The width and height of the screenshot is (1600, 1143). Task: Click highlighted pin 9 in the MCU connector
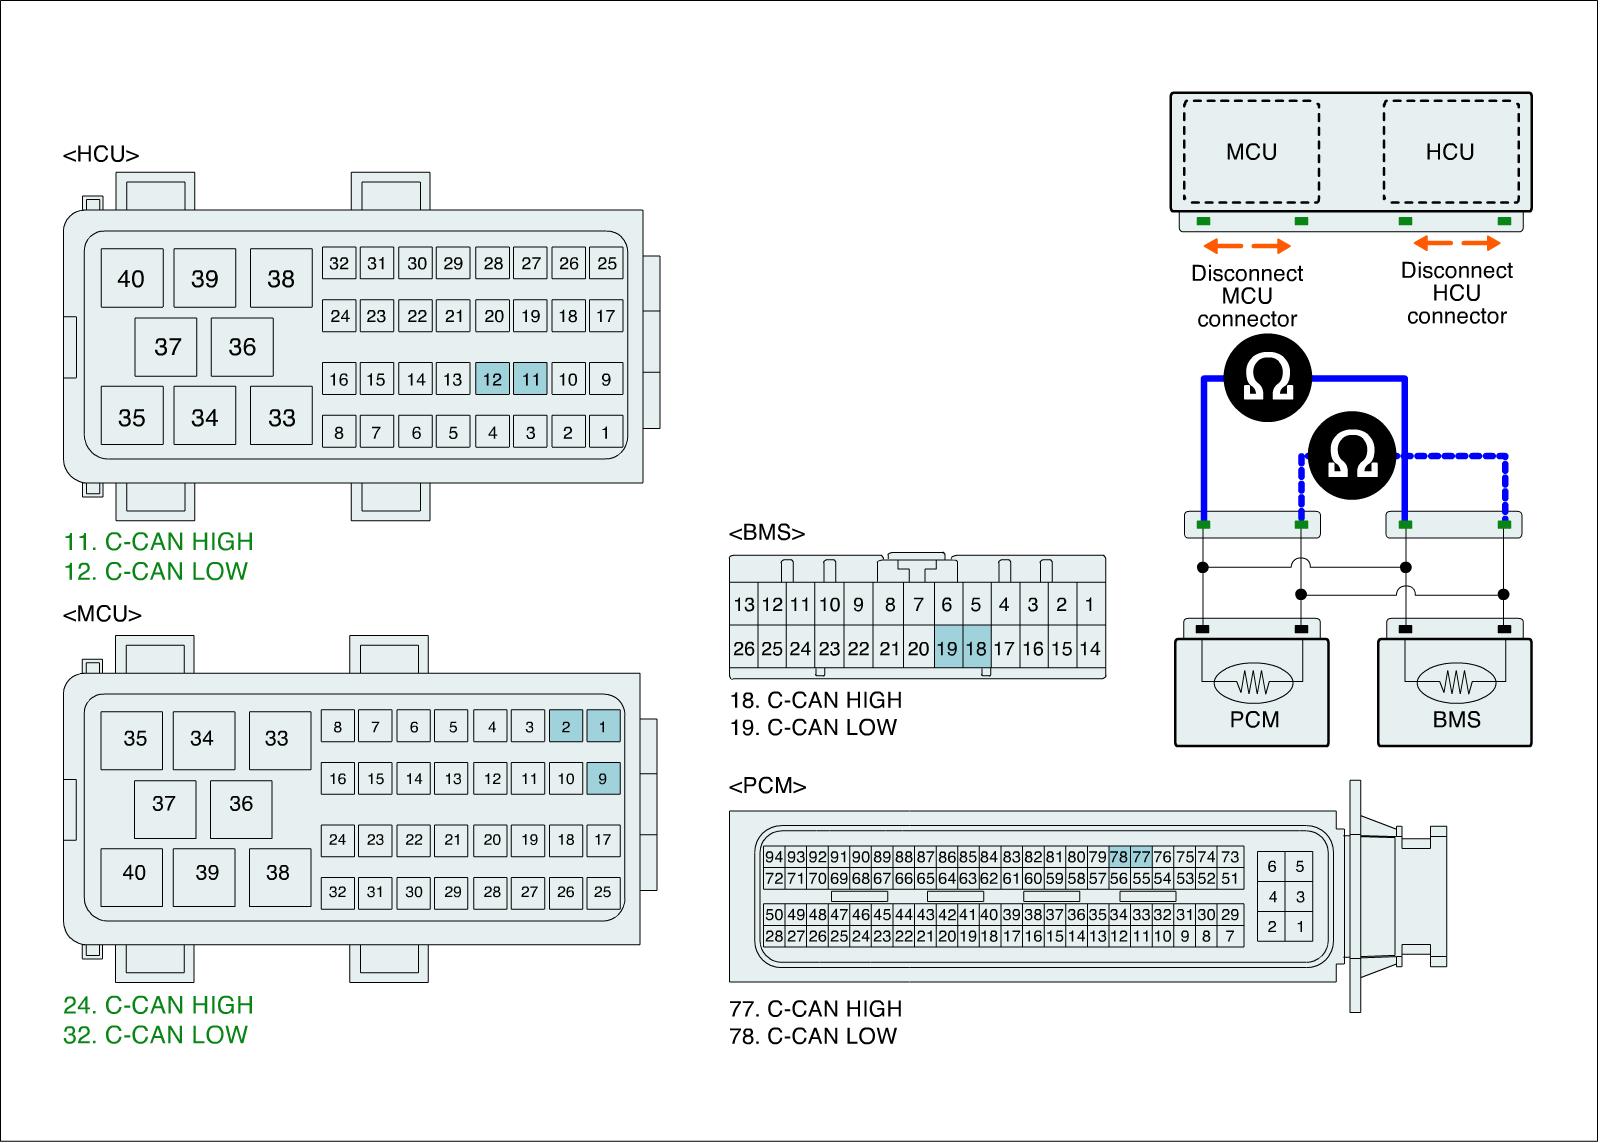602,778
